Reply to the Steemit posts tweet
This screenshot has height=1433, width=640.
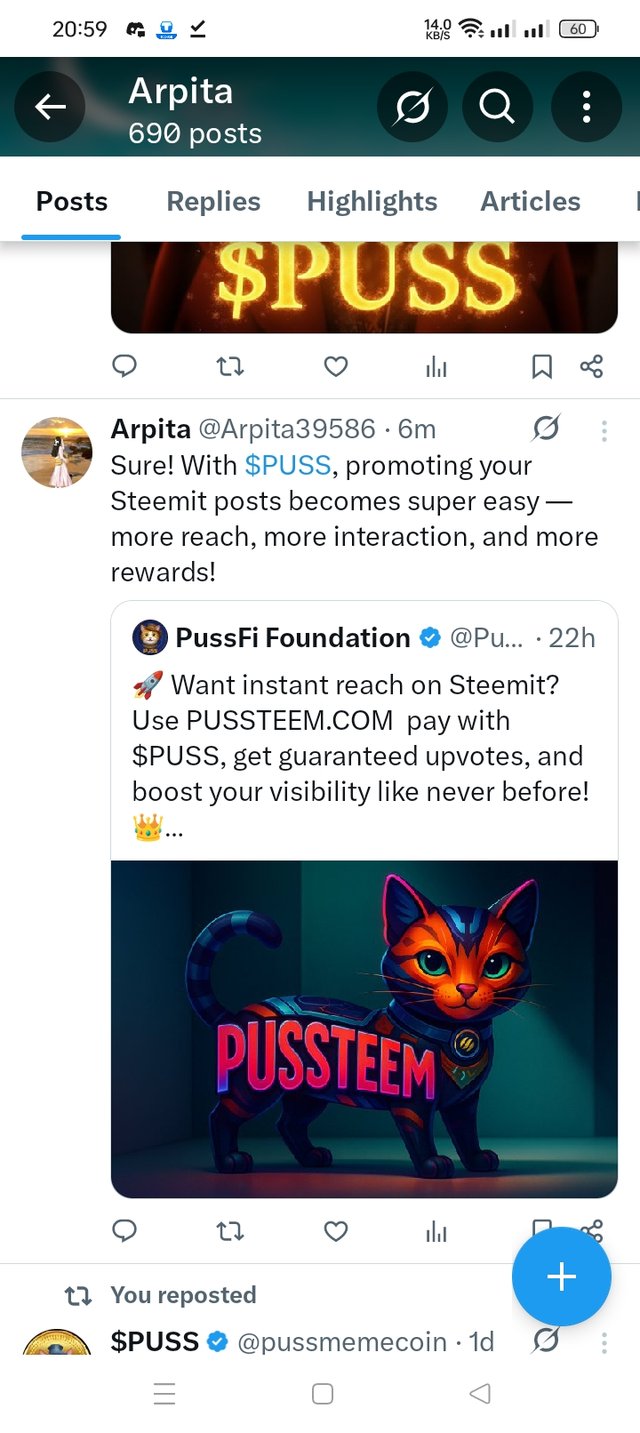click(x=124, y=1231)
